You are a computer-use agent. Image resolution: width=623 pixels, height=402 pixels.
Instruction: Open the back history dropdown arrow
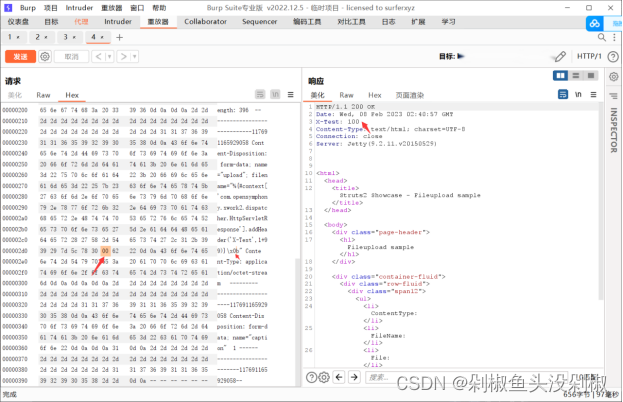click(110, 56)
